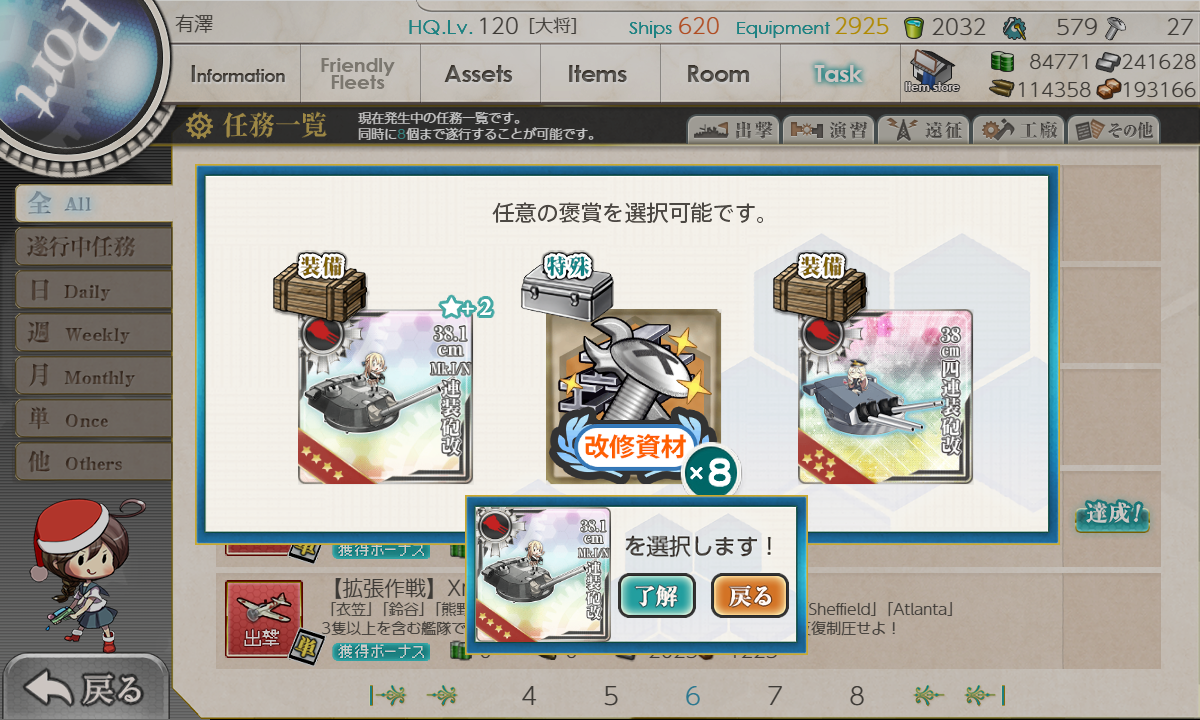Filter quests by Weekly category
1200x720 pixels.
pos(93,334)
